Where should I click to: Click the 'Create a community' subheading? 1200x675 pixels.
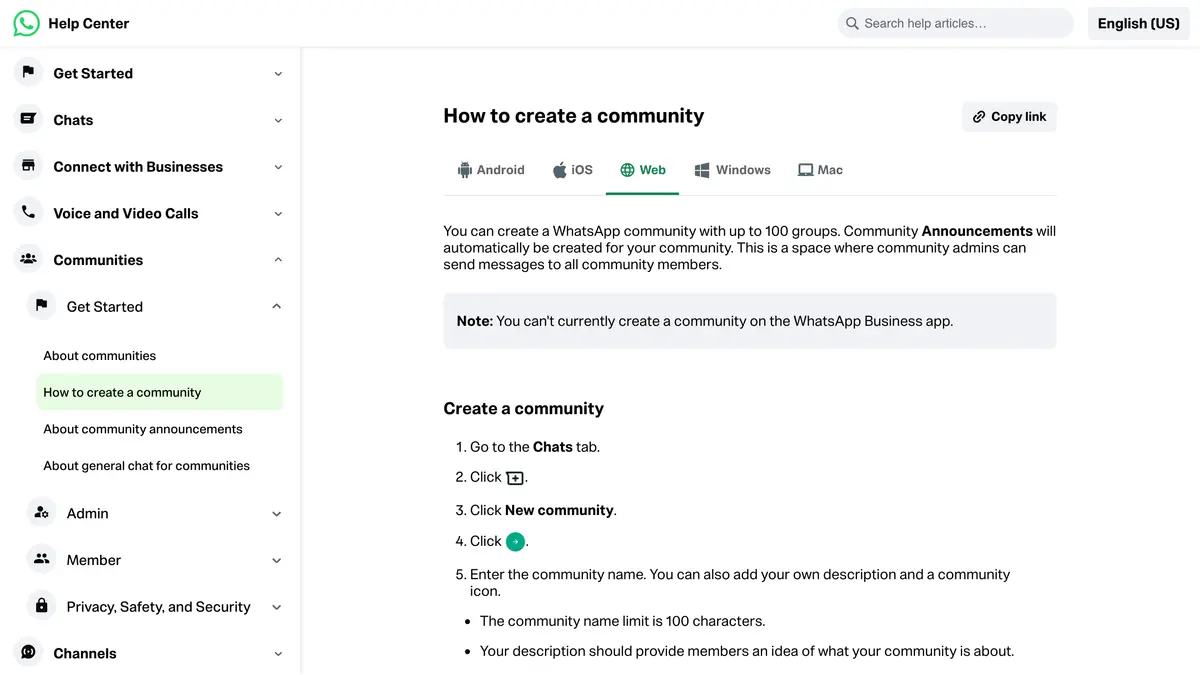[x=523, y=408]
